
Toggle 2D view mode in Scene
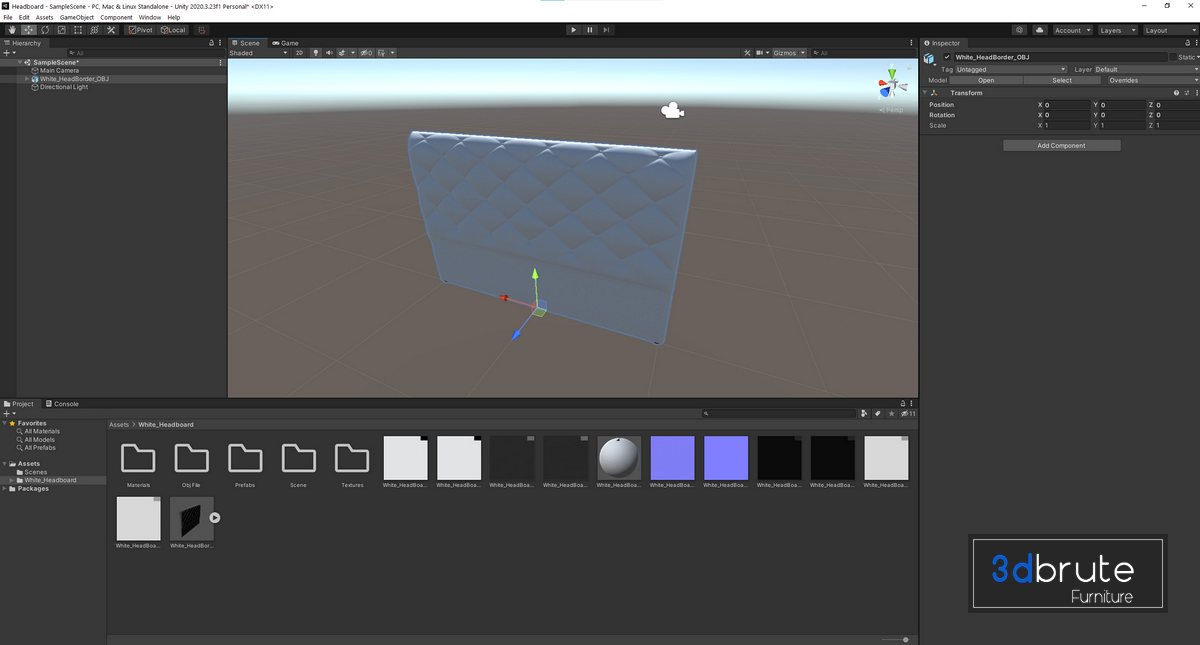(298, 53)
